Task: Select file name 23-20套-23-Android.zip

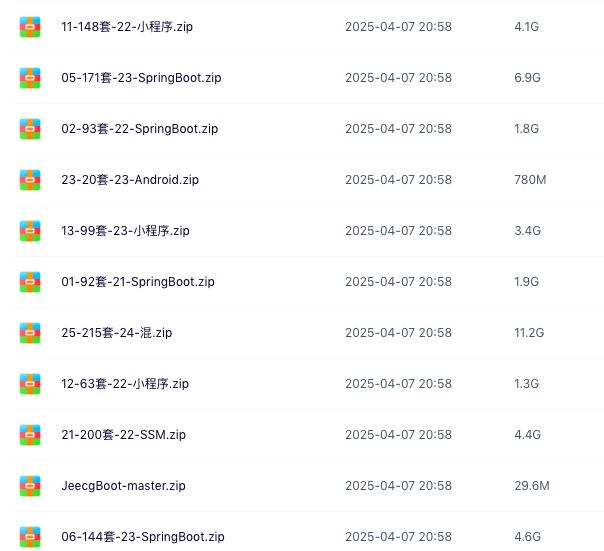Action: coord(130,180)
